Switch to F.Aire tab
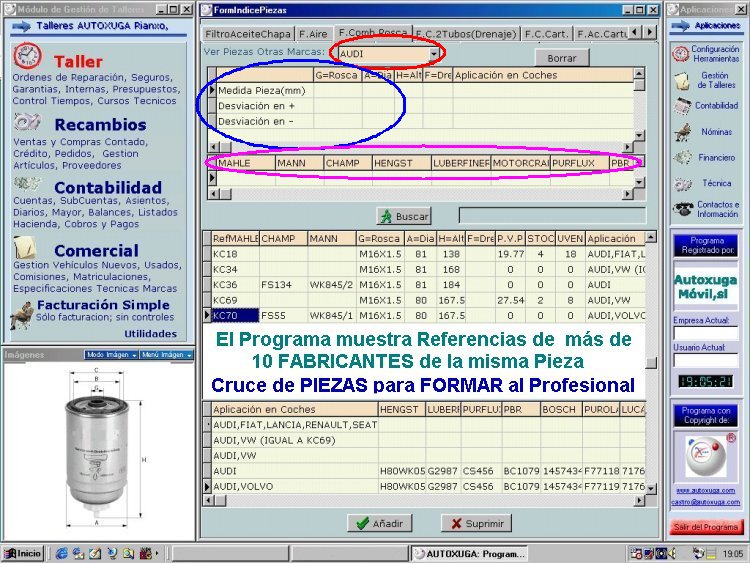Viewport: 750px width, 563px height. coord(313,34)
